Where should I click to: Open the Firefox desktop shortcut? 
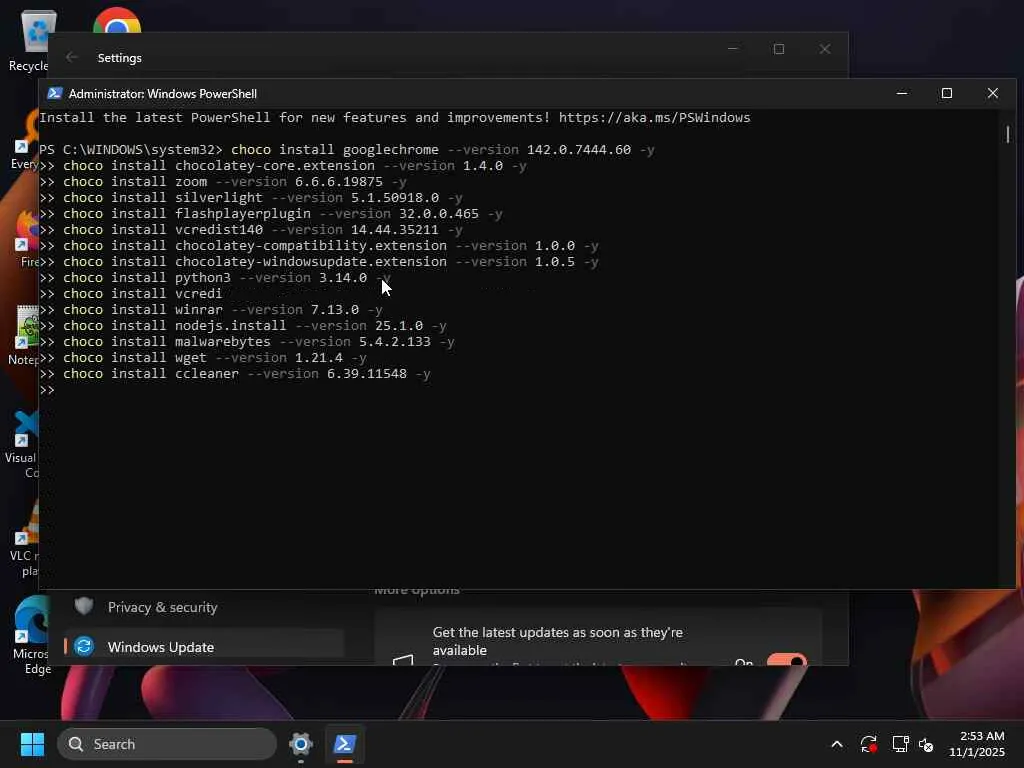point(26,239)
